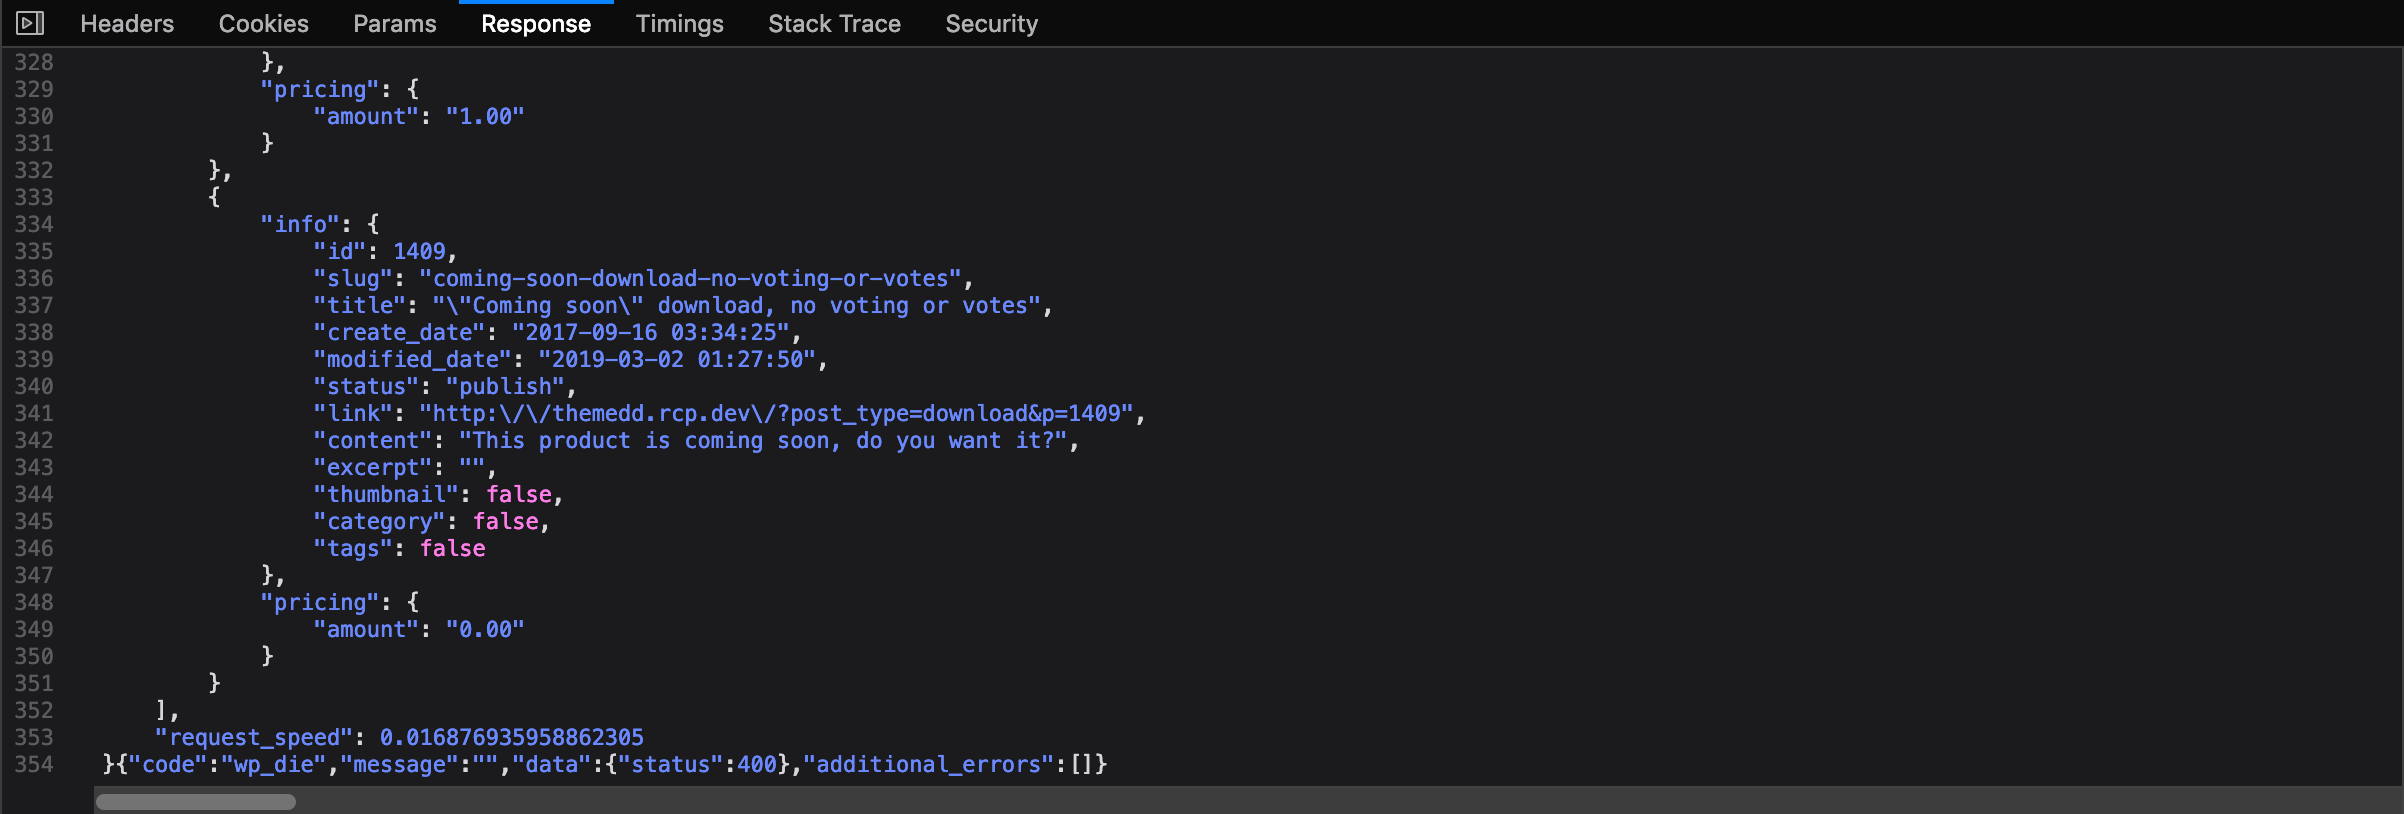The height and width of the screenshot is (814, 2404).
Task: Click amount "0.00" on line 349
Action: coord(485,629)
